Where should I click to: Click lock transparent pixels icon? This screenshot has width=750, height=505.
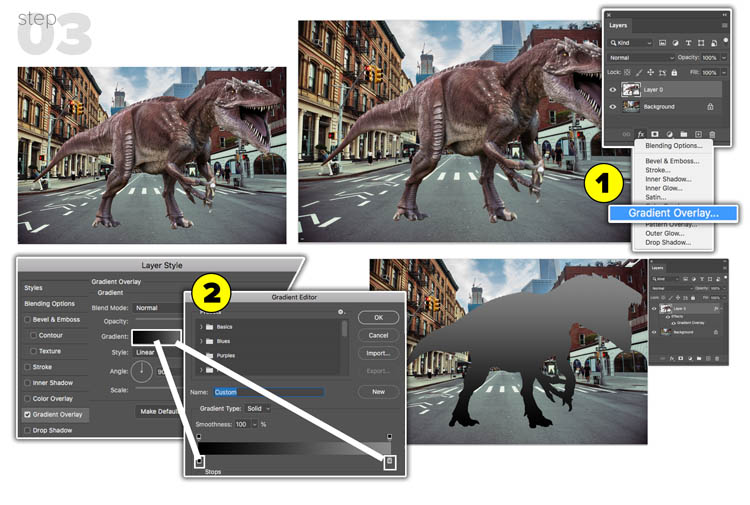click(x=627, y=72)
